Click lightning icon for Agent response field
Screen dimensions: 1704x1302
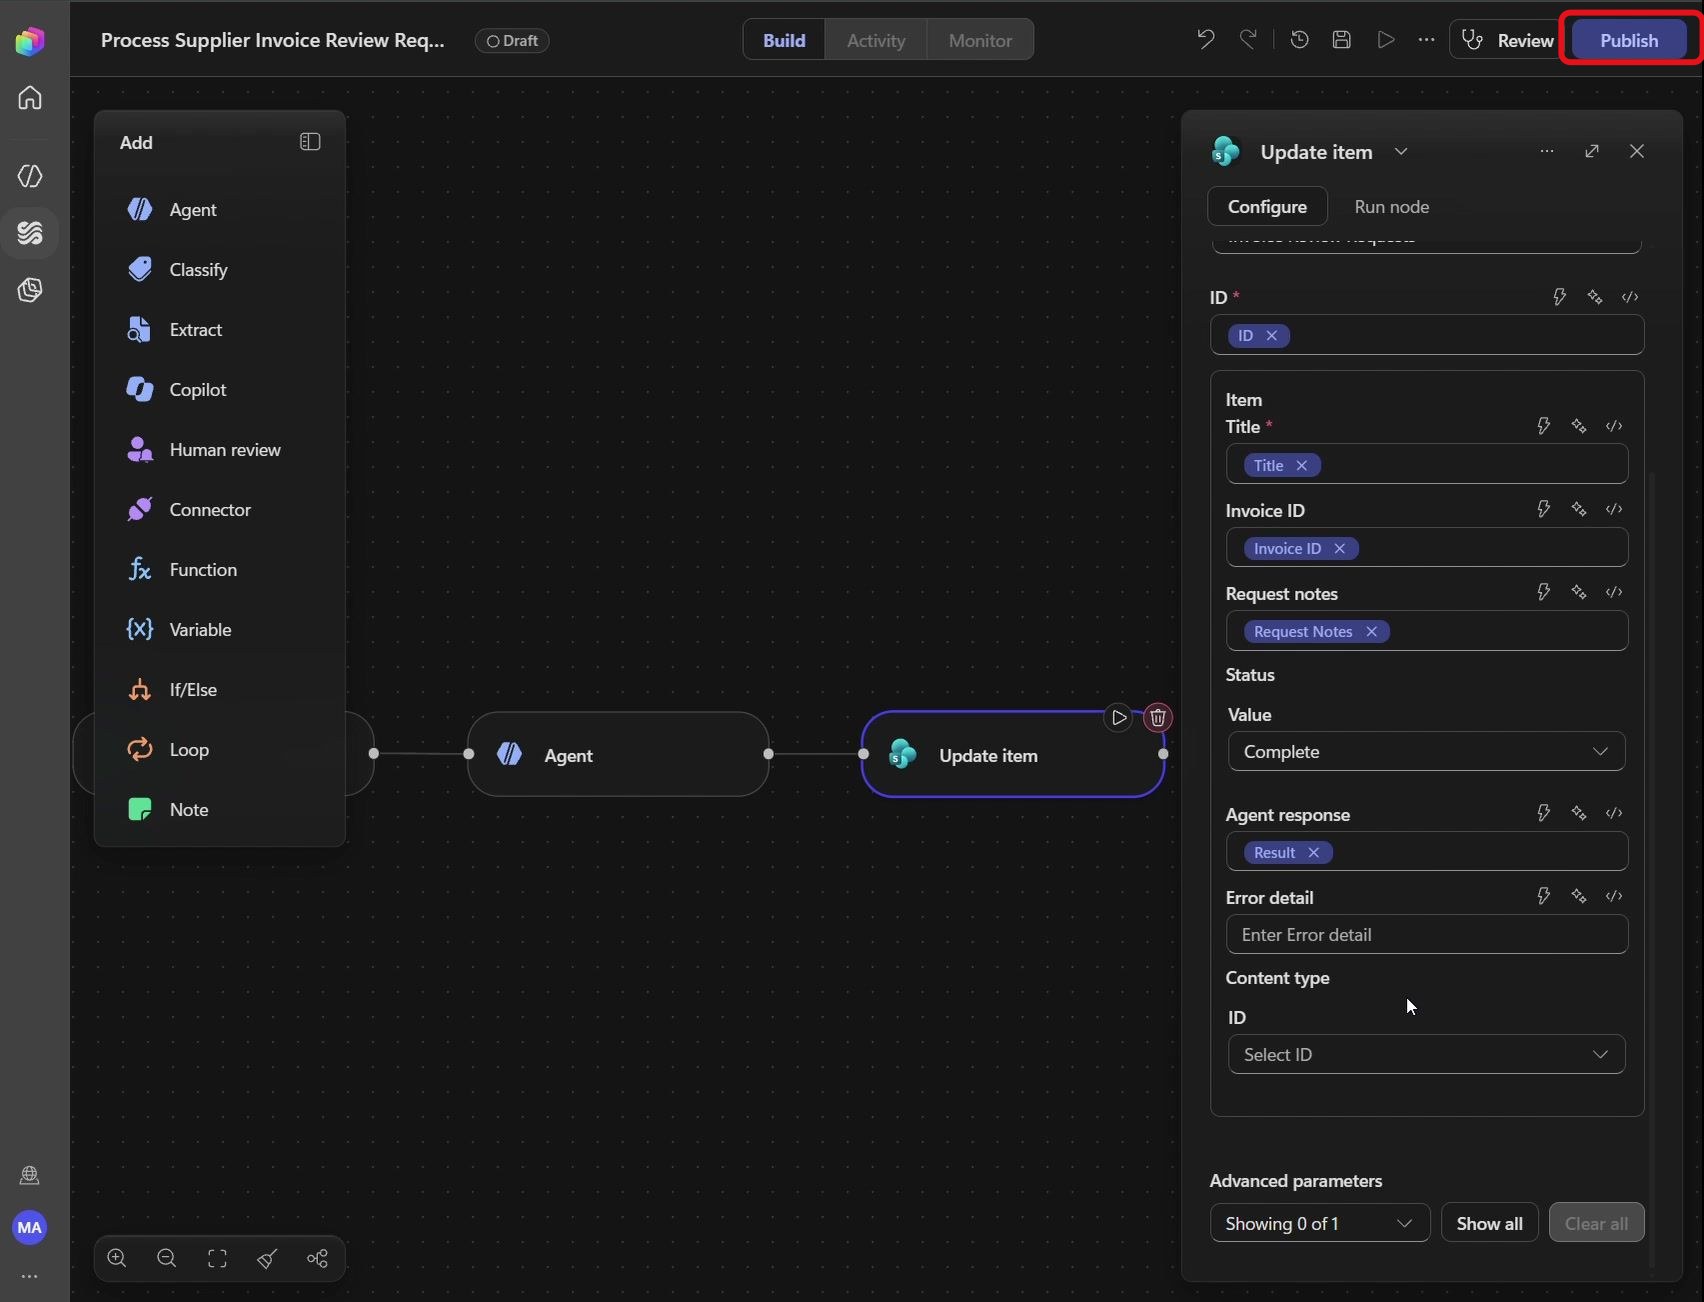(x=1543, y=813)
